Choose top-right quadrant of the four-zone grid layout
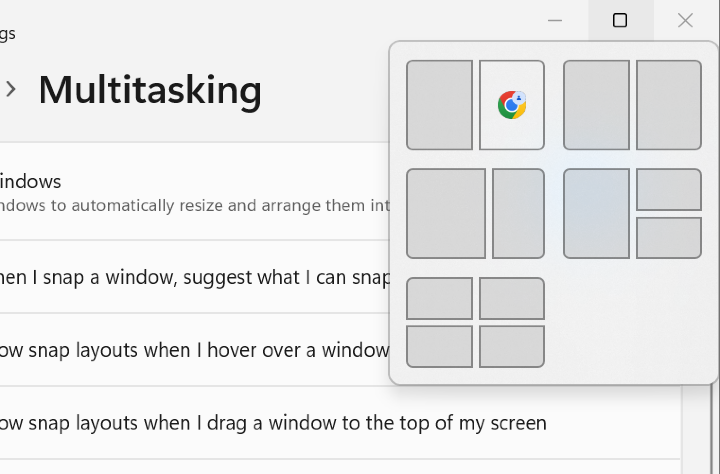 [x=512, y=299]
